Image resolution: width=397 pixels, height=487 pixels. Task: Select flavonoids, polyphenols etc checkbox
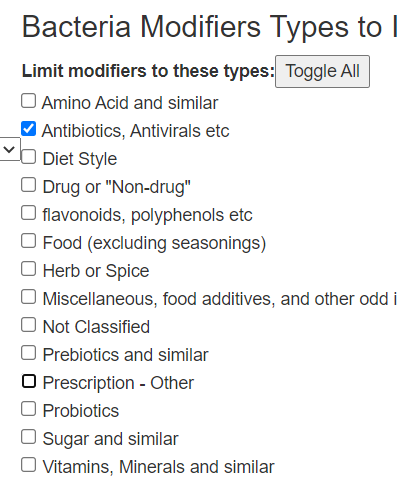29,213
